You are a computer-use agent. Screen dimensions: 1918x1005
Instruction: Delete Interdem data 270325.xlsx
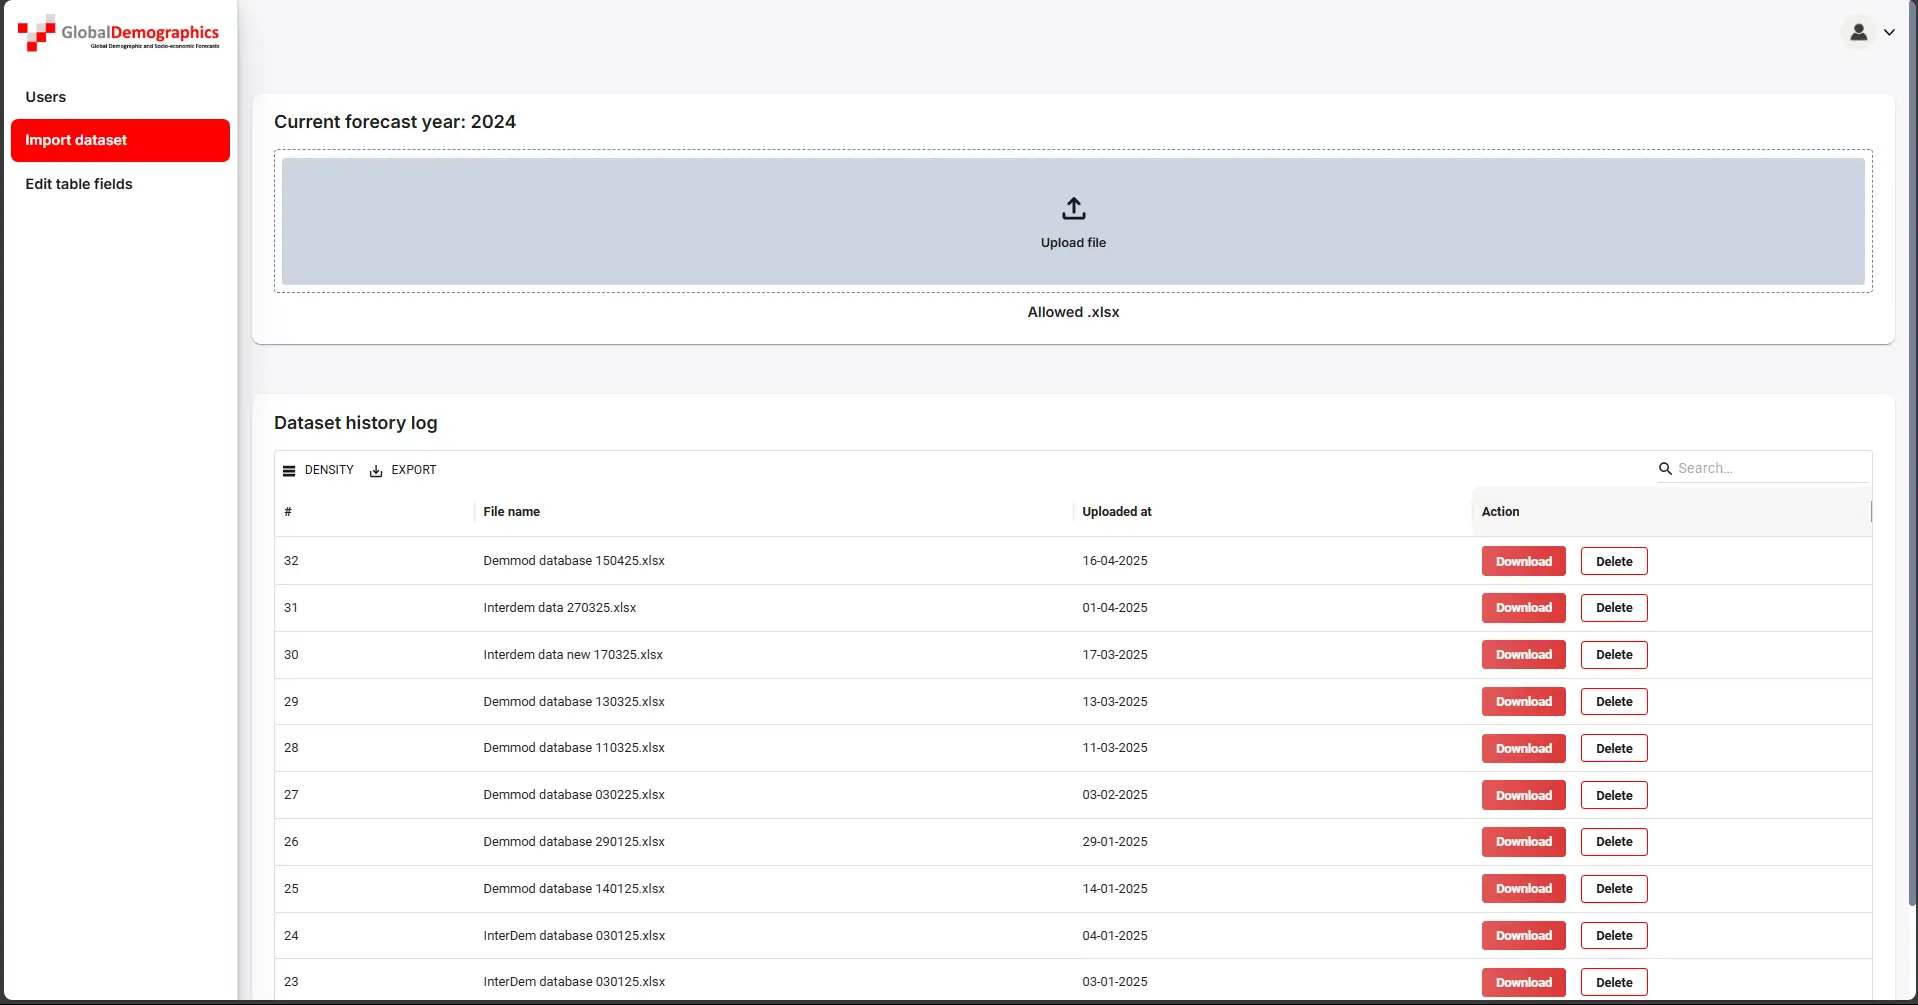(x=1613, y=608)
